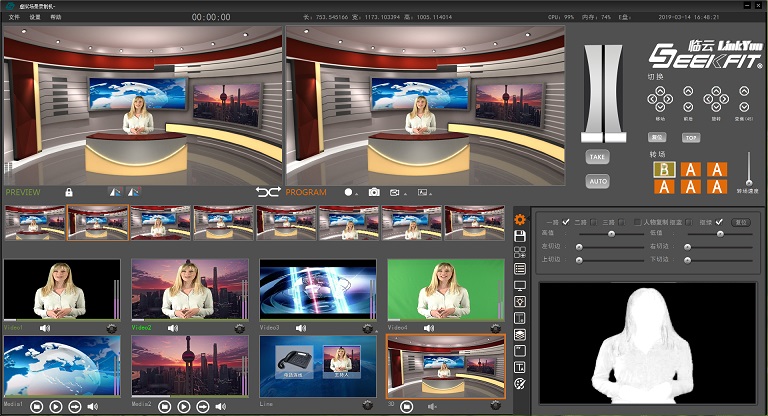The image size is (768, 416).
Task: Click the TAKE button
Action: (597, 156)
